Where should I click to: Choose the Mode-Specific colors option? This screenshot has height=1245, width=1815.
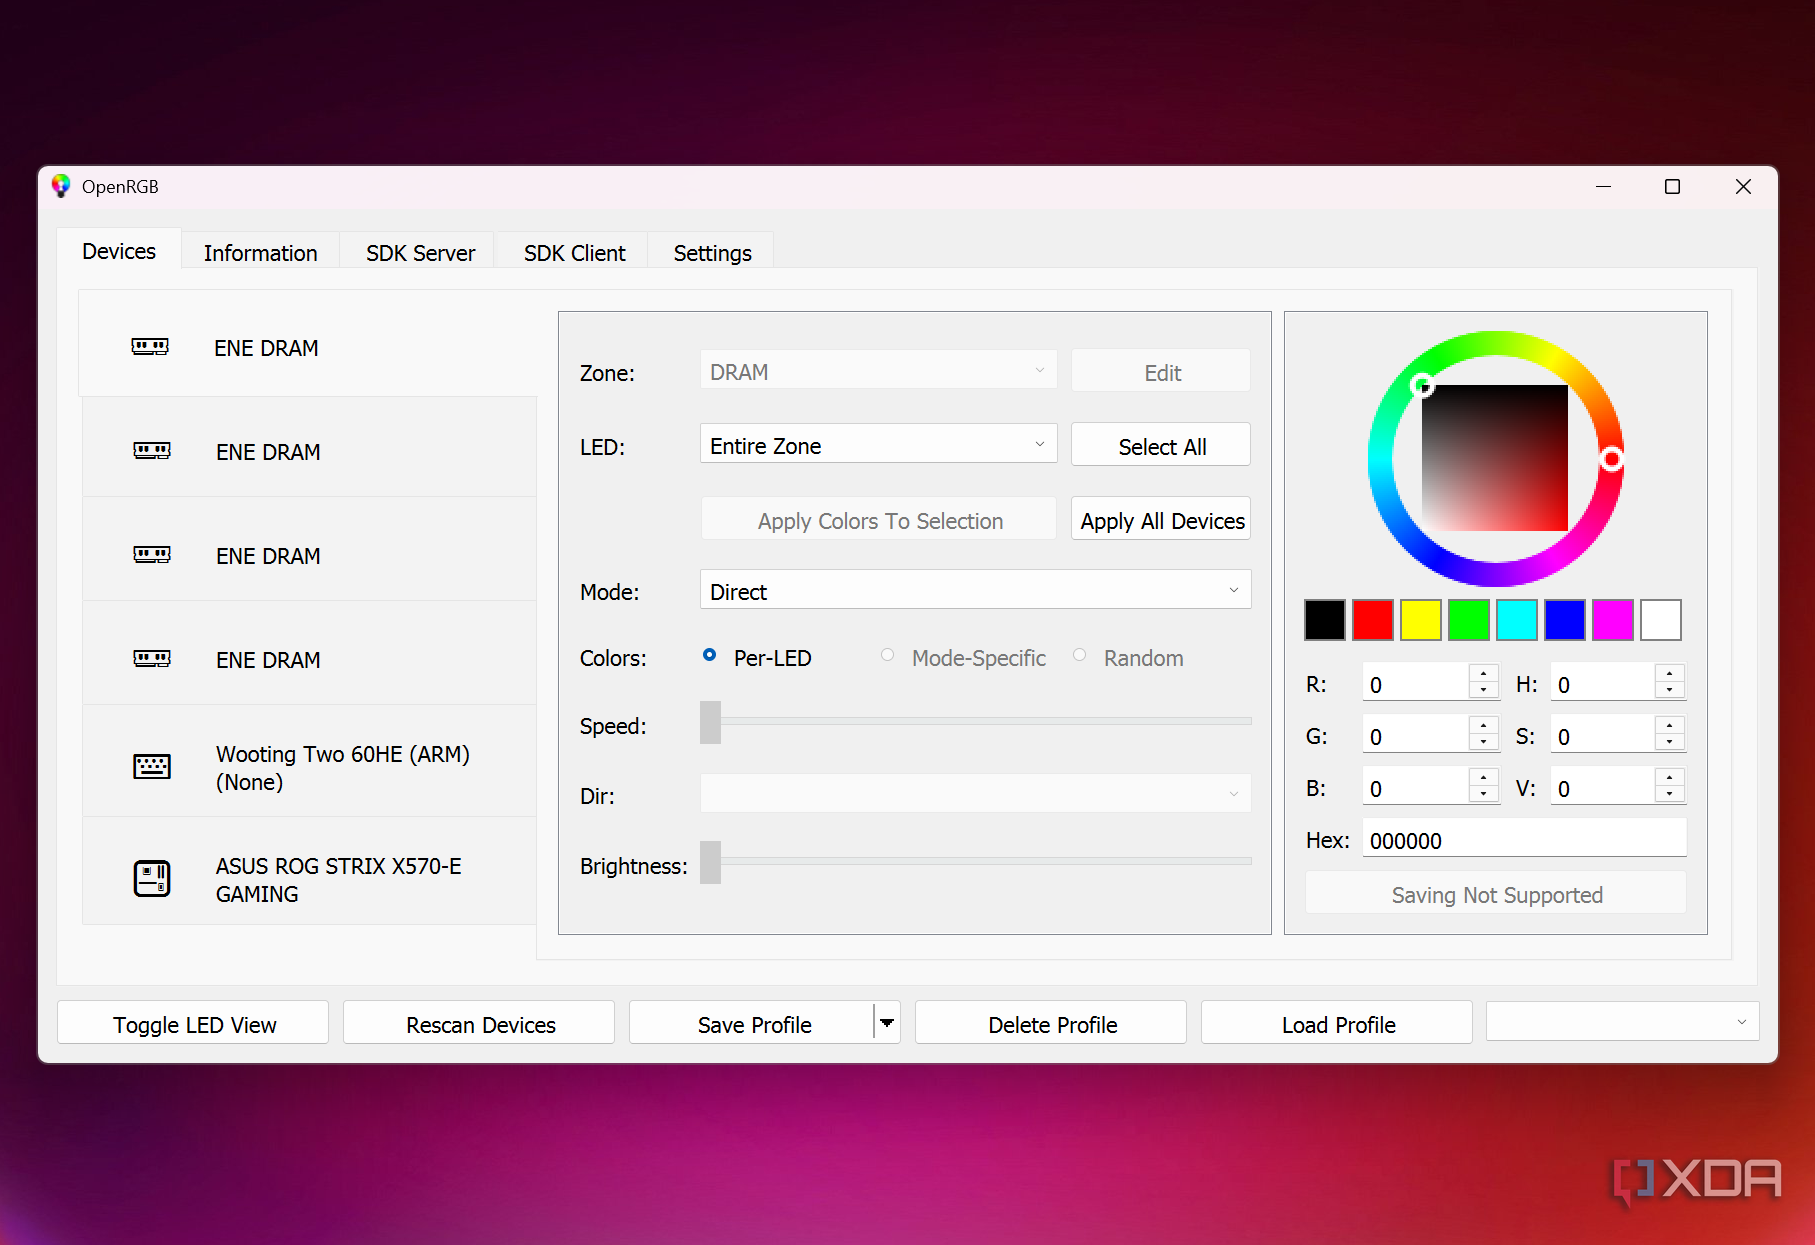(x=887, y=656)
